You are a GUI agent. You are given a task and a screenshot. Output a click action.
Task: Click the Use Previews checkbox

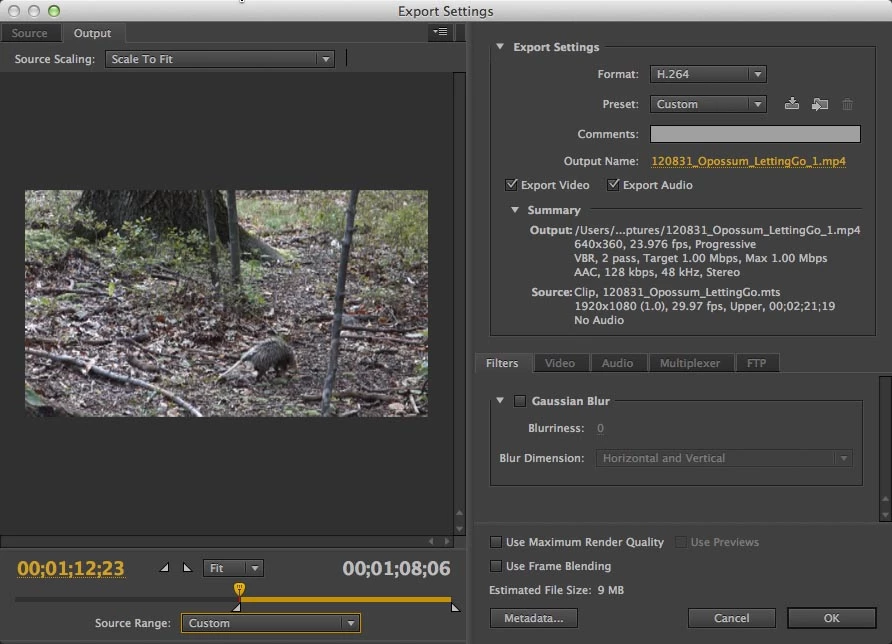click(x=680, y=542)
